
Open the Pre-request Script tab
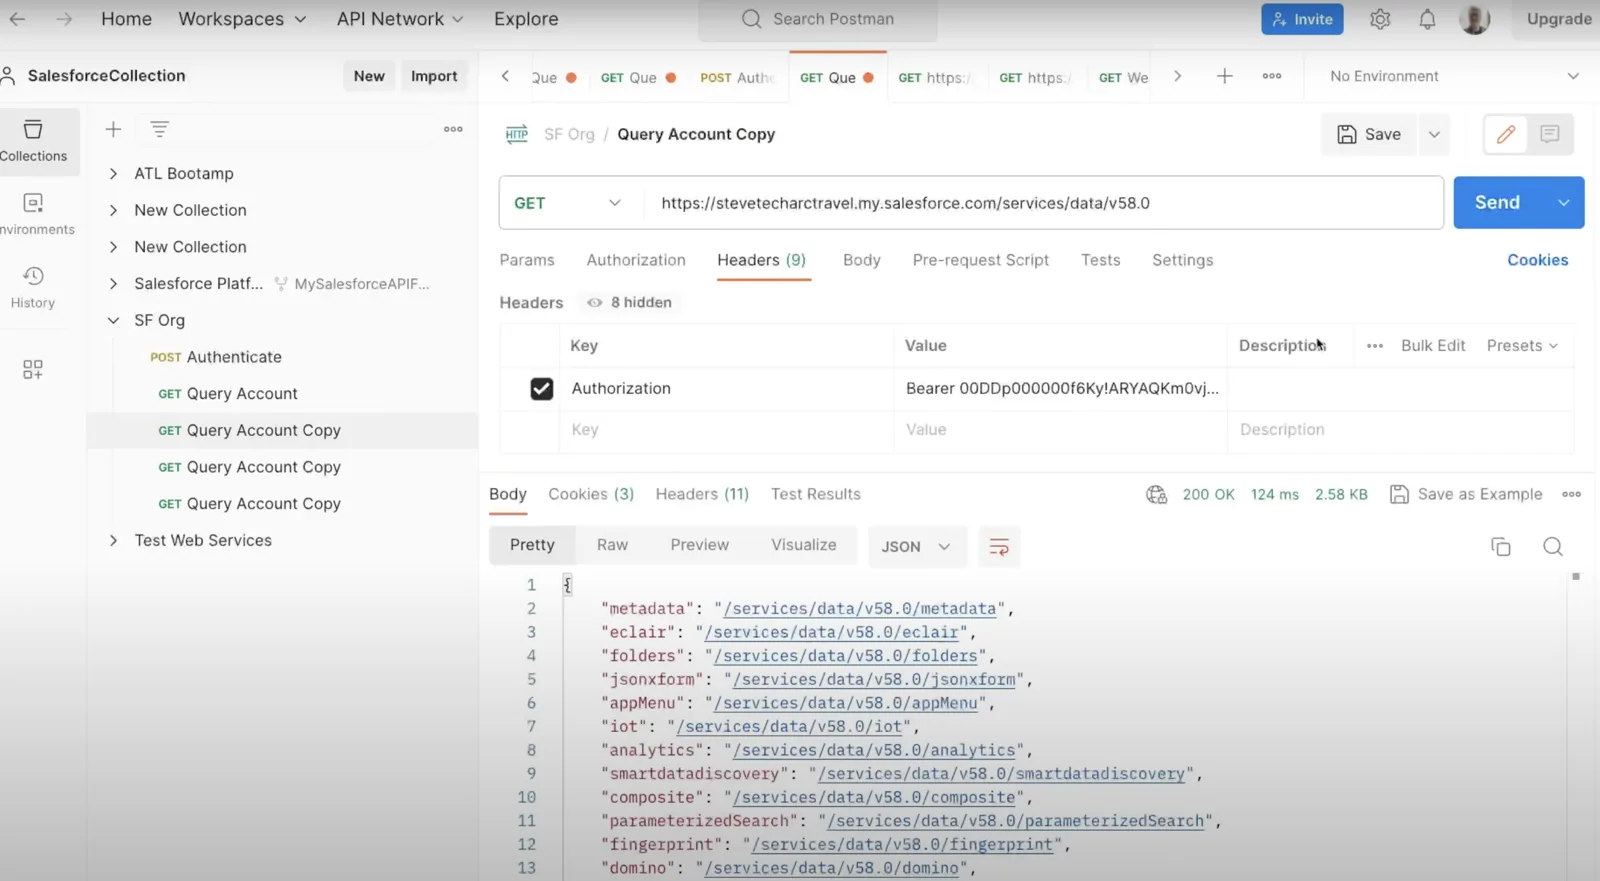[x=980, y=260]
